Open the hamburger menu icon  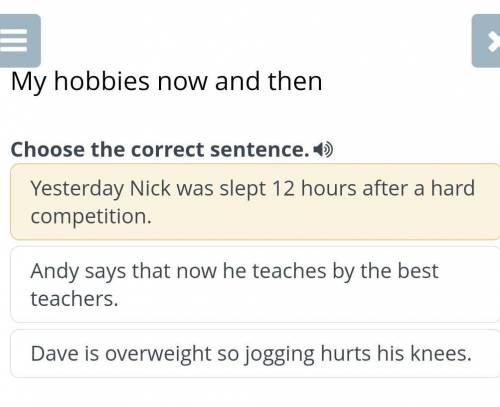click(x=19, y=41)
